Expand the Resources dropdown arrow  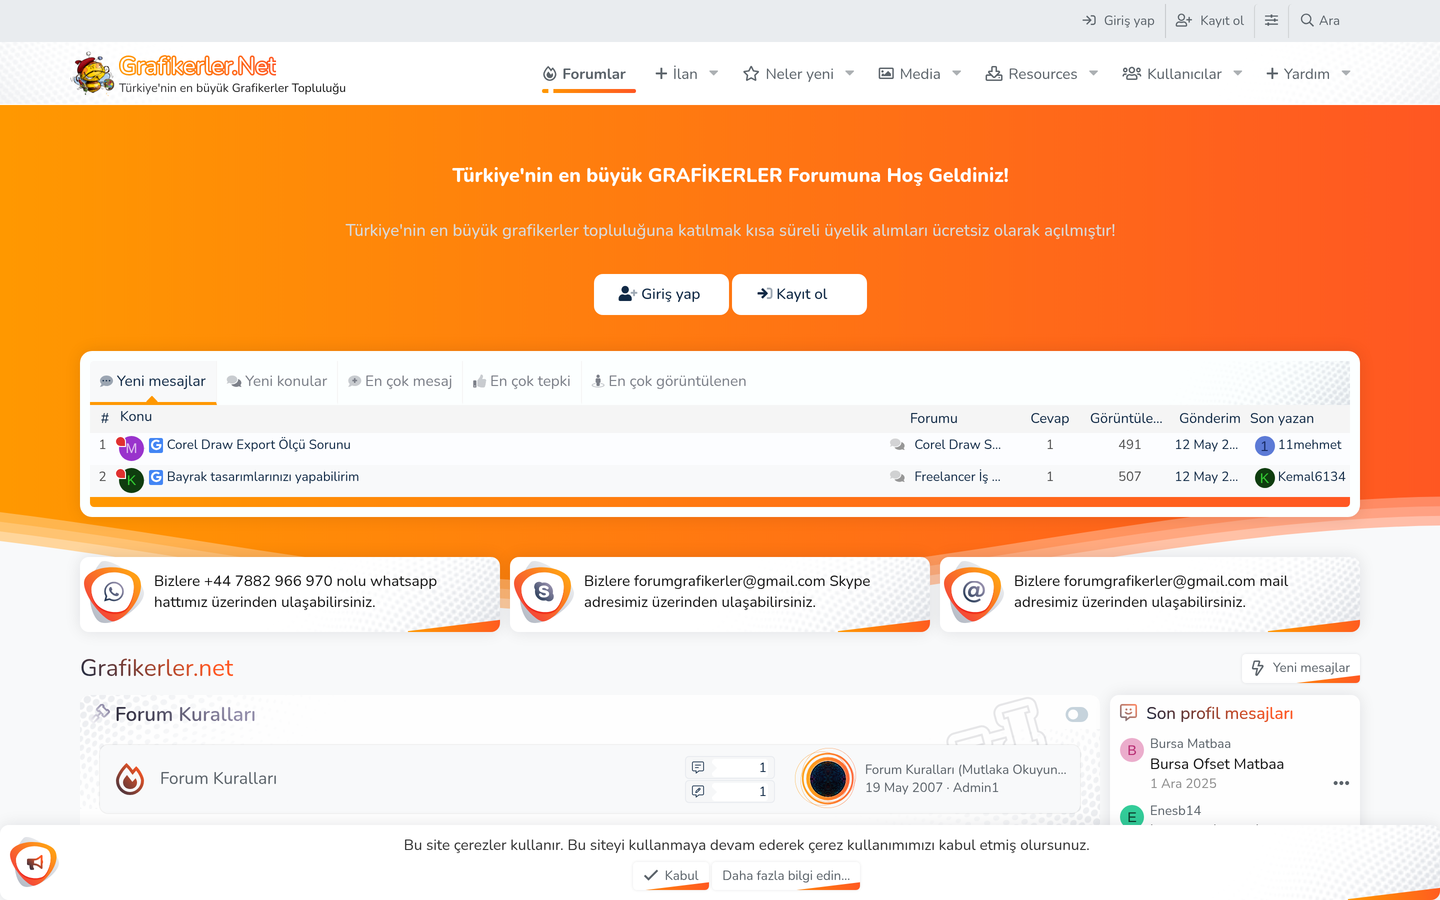tap(1094, 73)
